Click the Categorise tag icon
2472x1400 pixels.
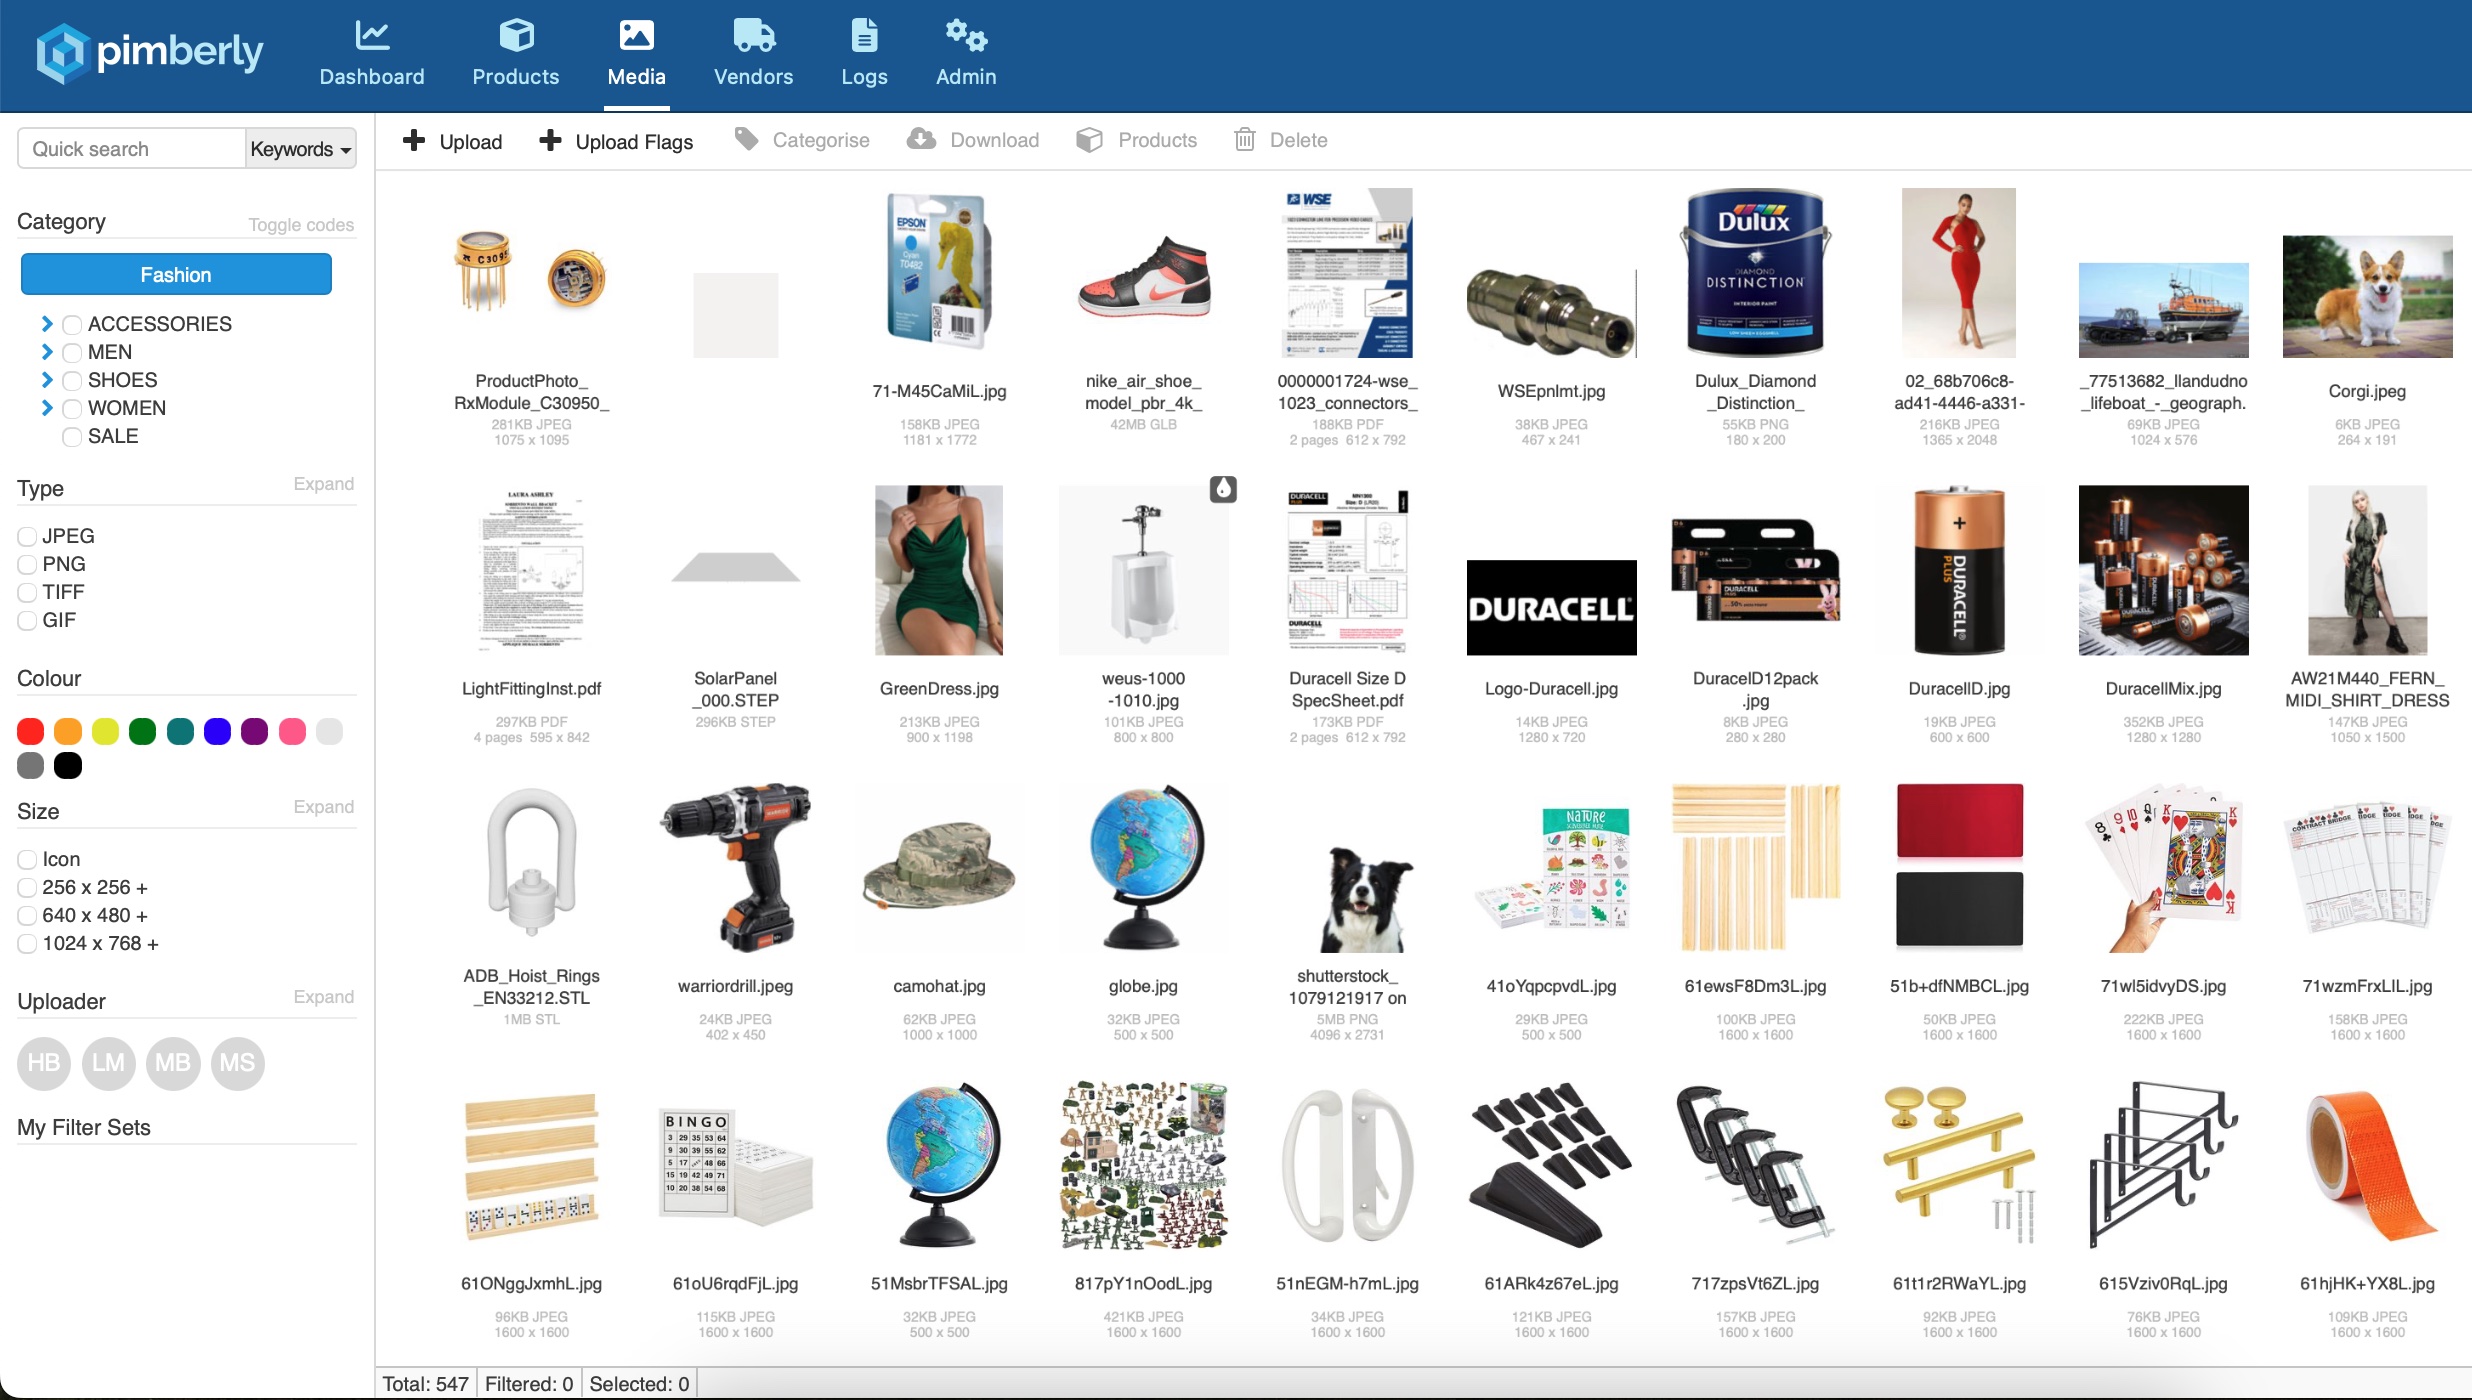746,140
